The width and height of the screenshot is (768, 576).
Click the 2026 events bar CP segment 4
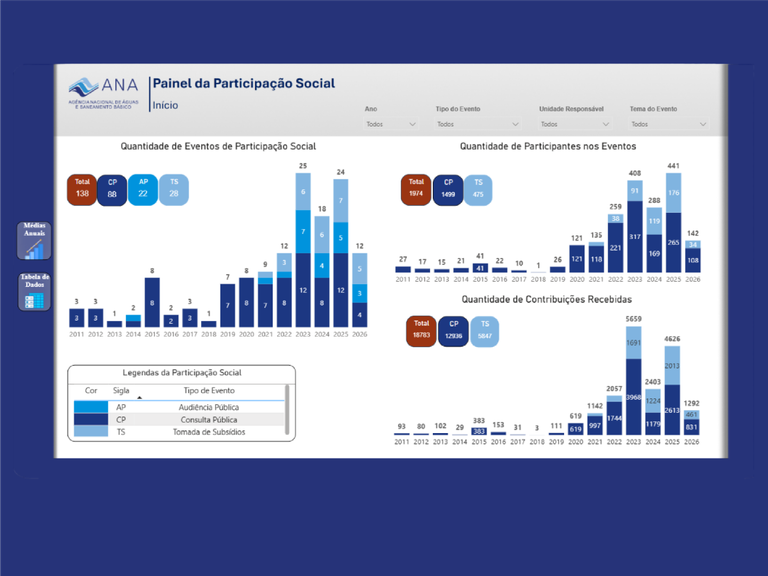coord(360,315)
